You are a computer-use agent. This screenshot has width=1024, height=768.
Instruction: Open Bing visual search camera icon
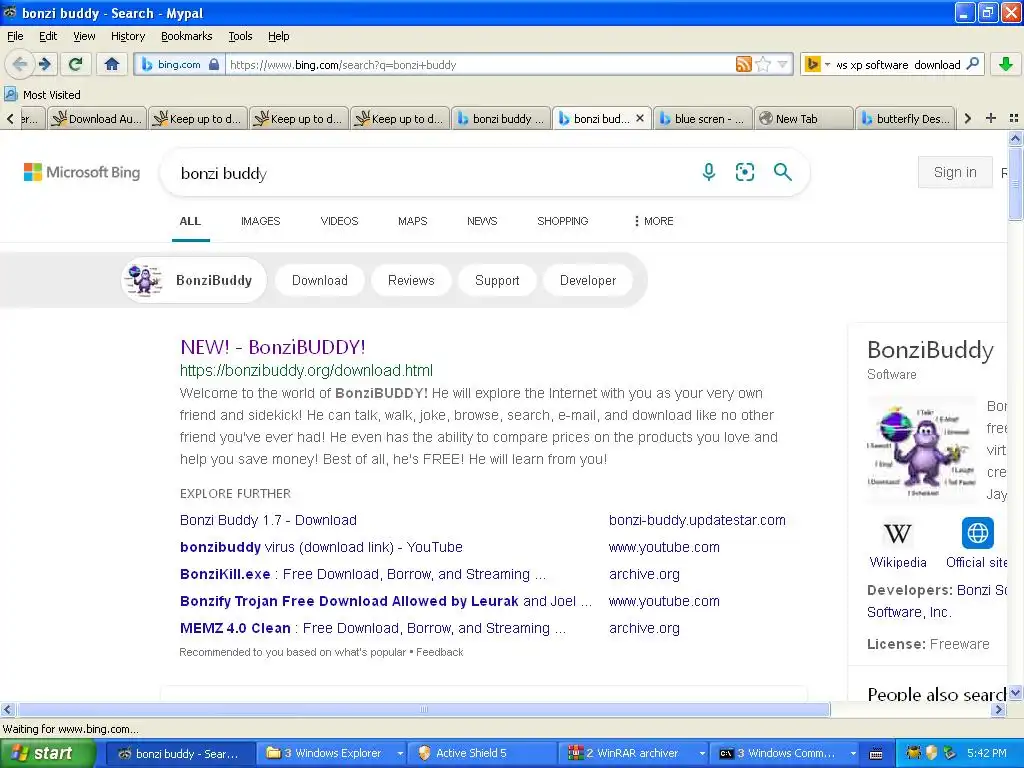pyautogui.click(x=744, y=172)
